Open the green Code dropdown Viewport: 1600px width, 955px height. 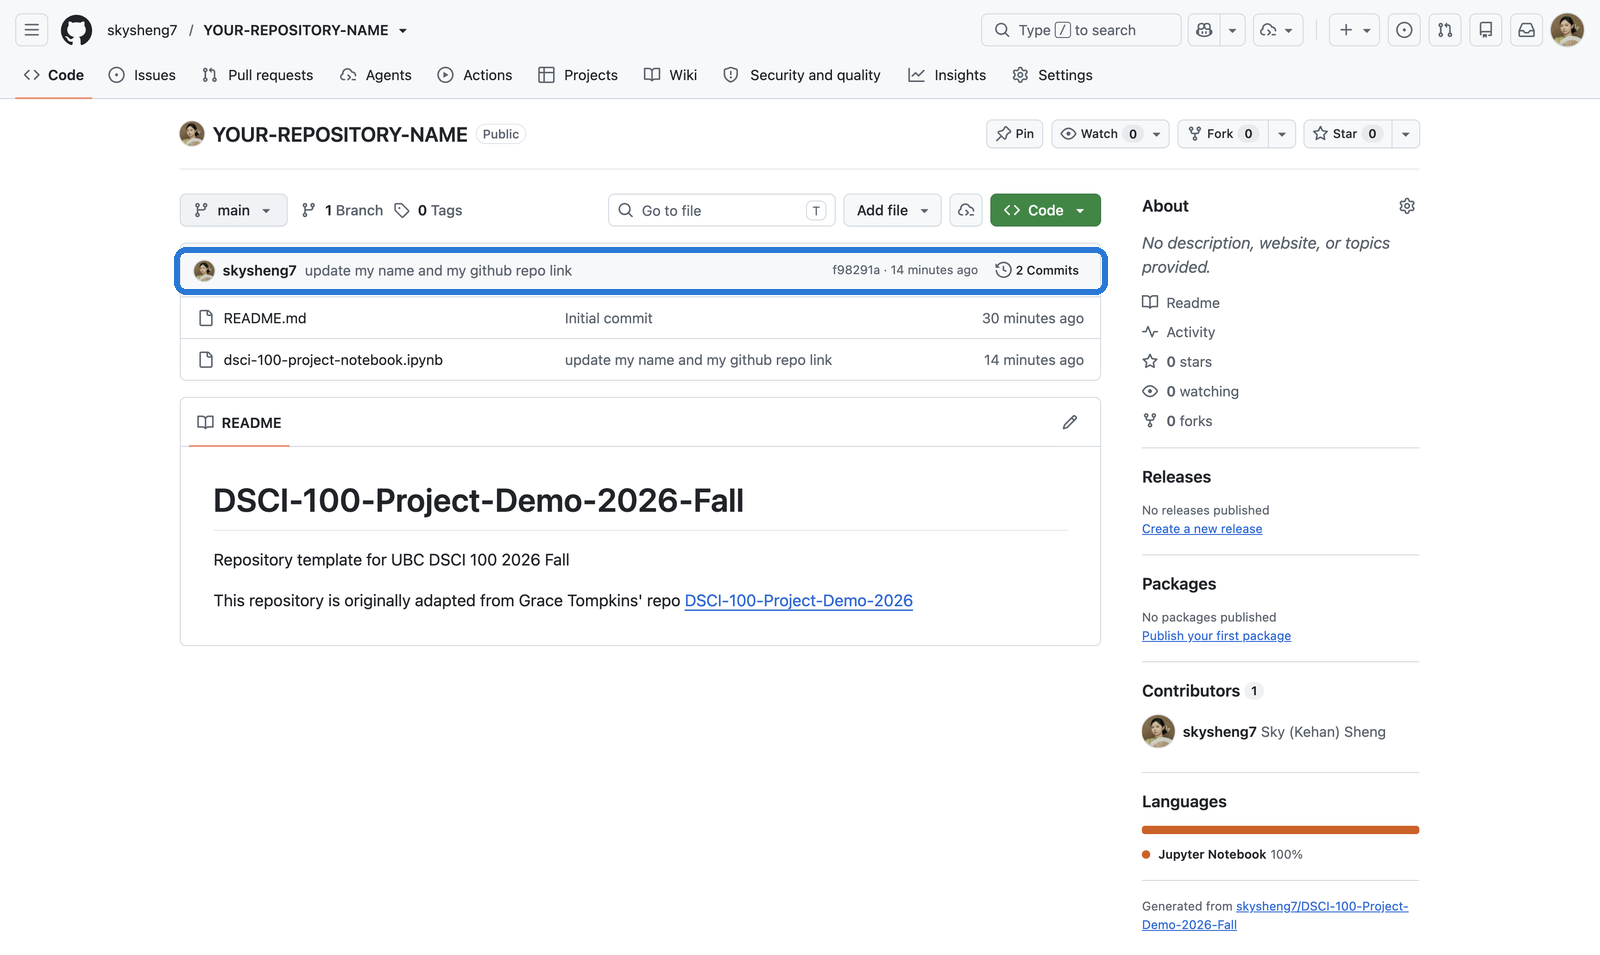tap(1045, 210)
